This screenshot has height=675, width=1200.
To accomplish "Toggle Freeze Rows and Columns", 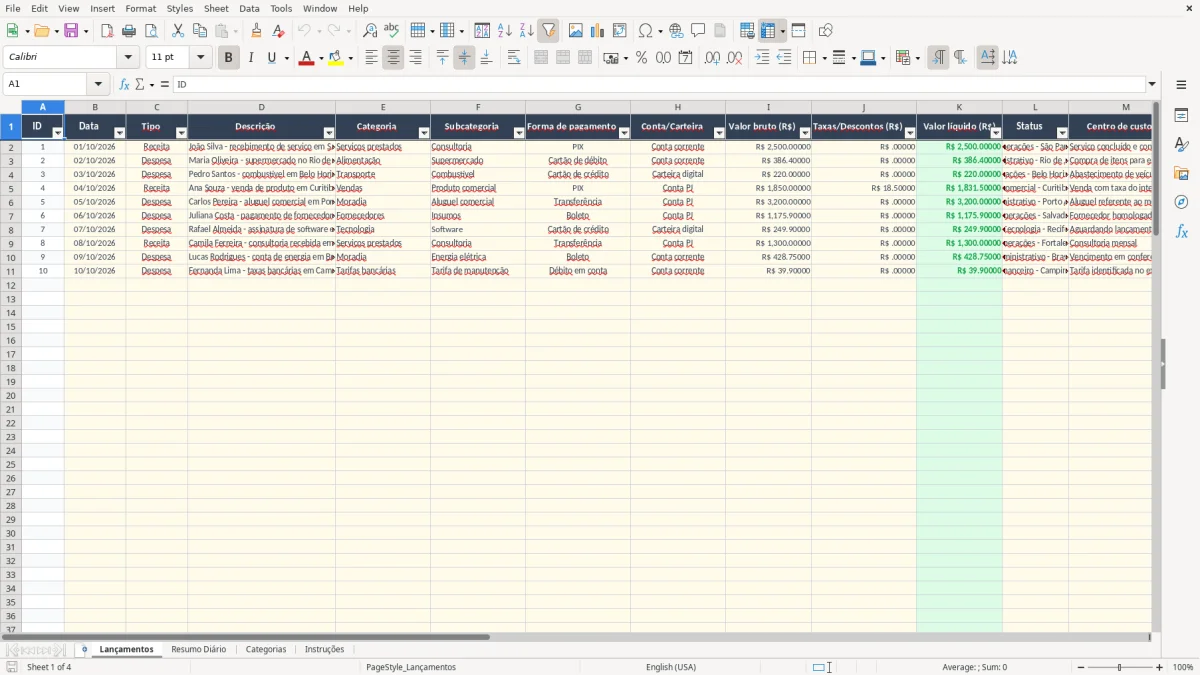I will point(768,31).
